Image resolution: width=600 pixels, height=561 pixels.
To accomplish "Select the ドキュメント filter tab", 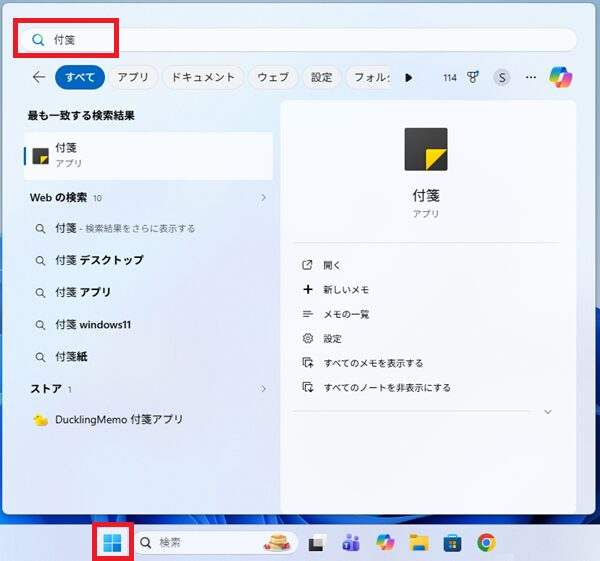I will click(x=203, y=77).
